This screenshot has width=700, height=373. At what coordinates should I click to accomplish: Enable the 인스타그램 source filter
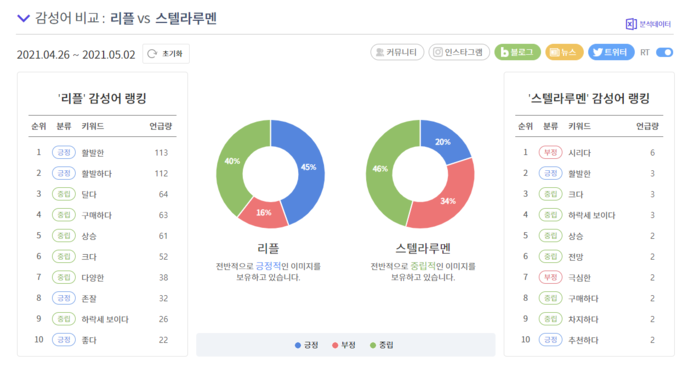pyautogui.click(x=459, y=52)
